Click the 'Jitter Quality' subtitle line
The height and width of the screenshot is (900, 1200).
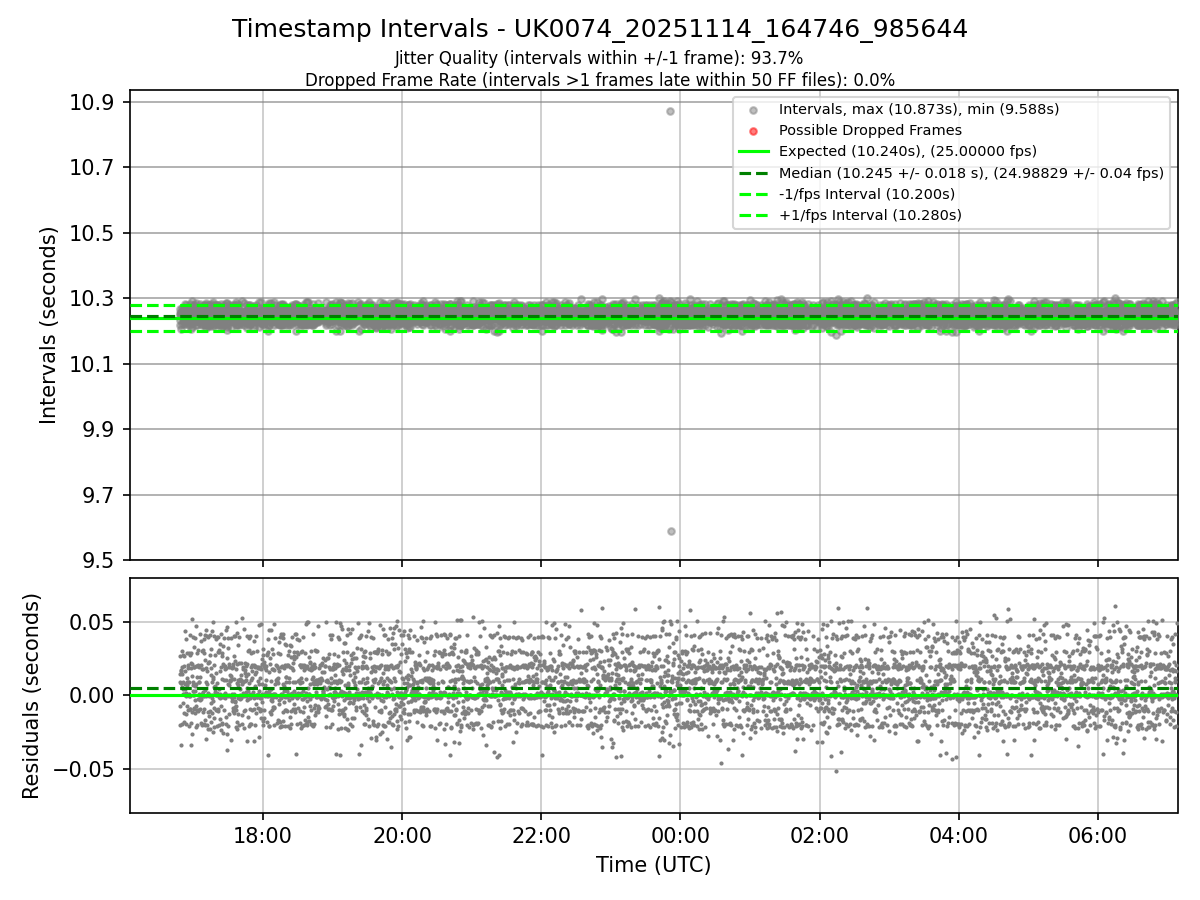[599, 59]
